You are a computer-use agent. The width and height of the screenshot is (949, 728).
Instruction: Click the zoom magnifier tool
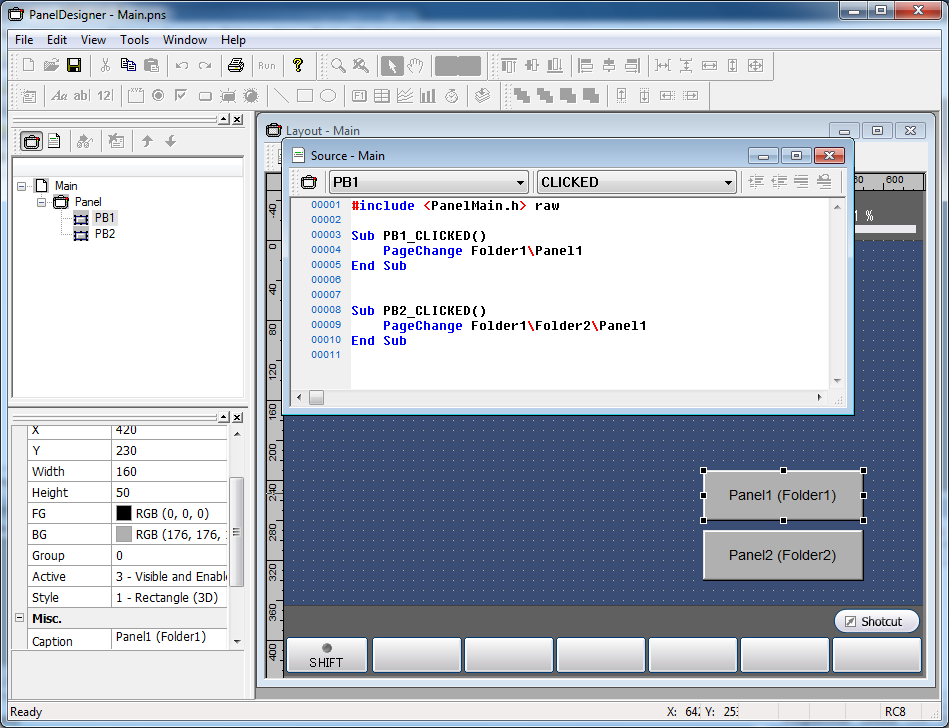338,66
